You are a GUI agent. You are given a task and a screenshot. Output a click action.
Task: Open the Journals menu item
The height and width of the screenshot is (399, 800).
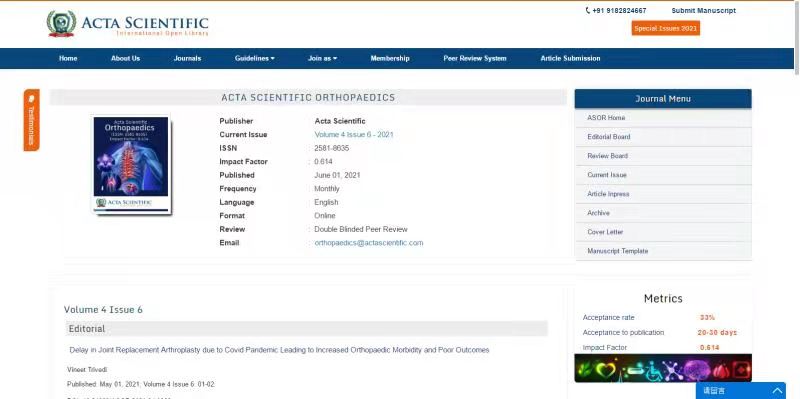[x=187, y=59]
